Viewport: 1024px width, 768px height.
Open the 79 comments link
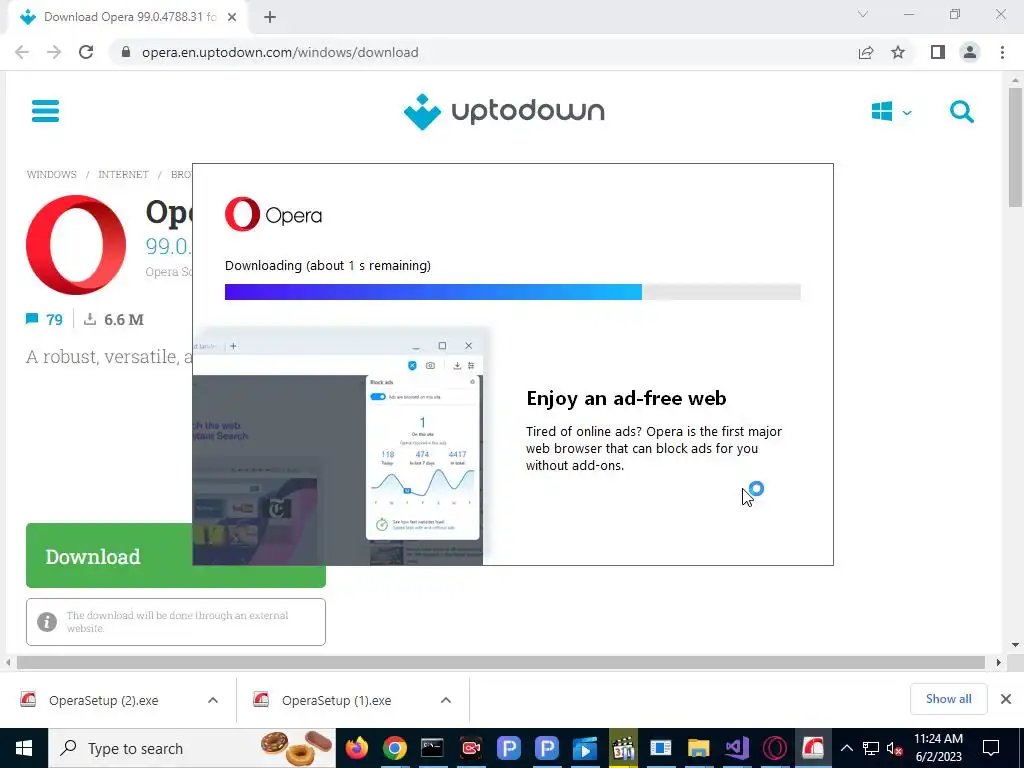pos(44,319)
